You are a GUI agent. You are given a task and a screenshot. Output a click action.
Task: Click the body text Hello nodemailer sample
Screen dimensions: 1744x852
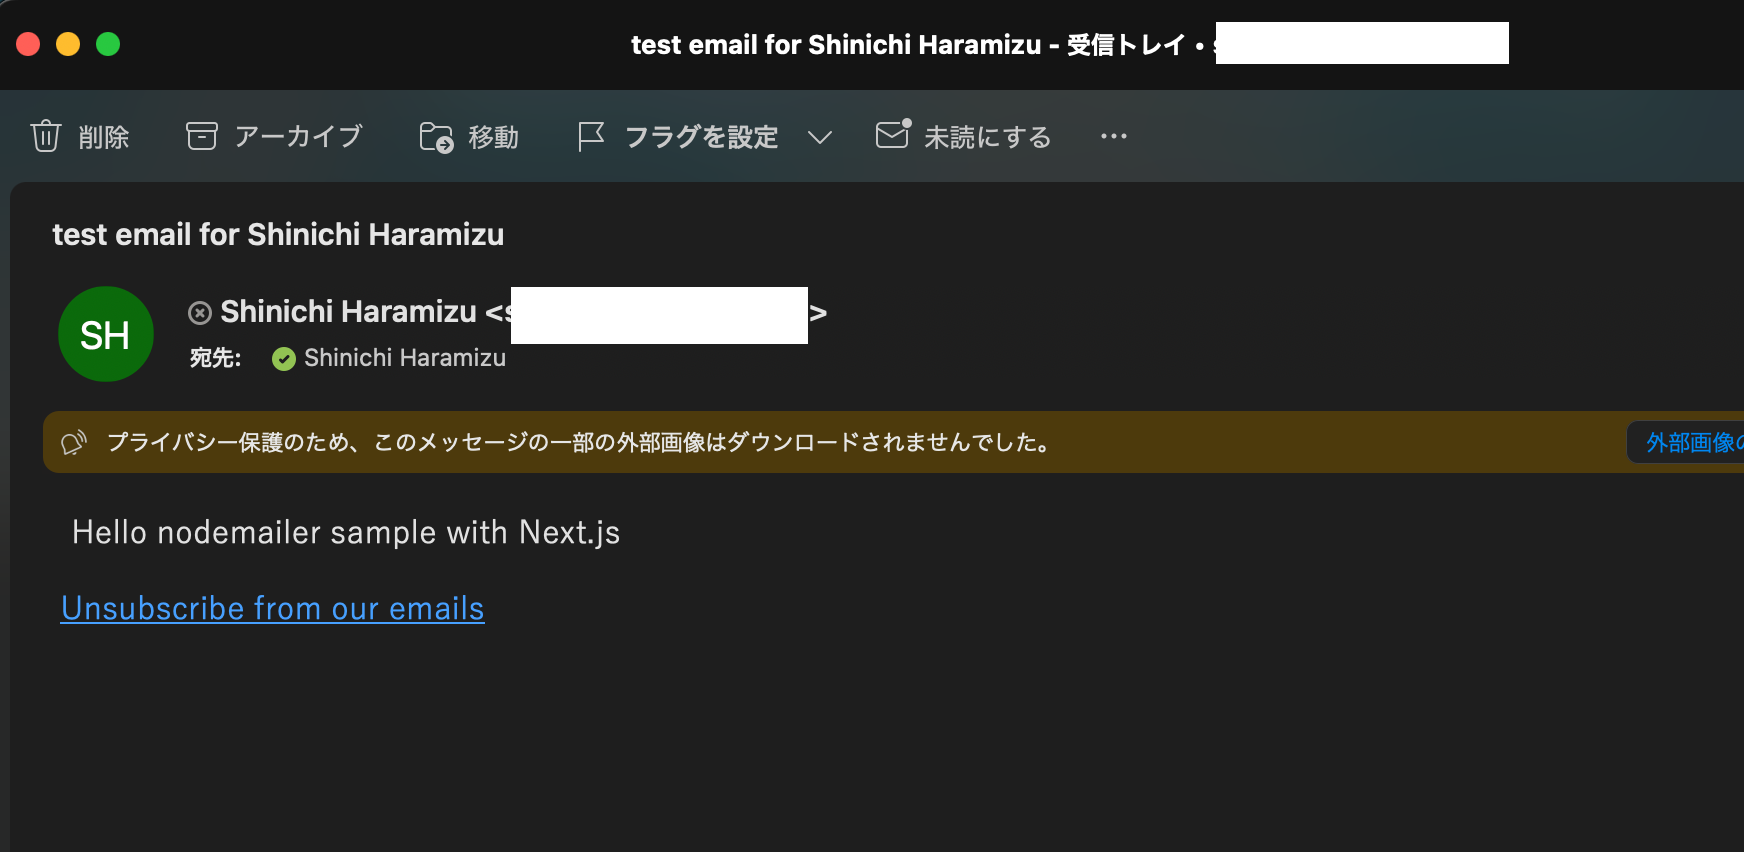click(x=346, y=533)
